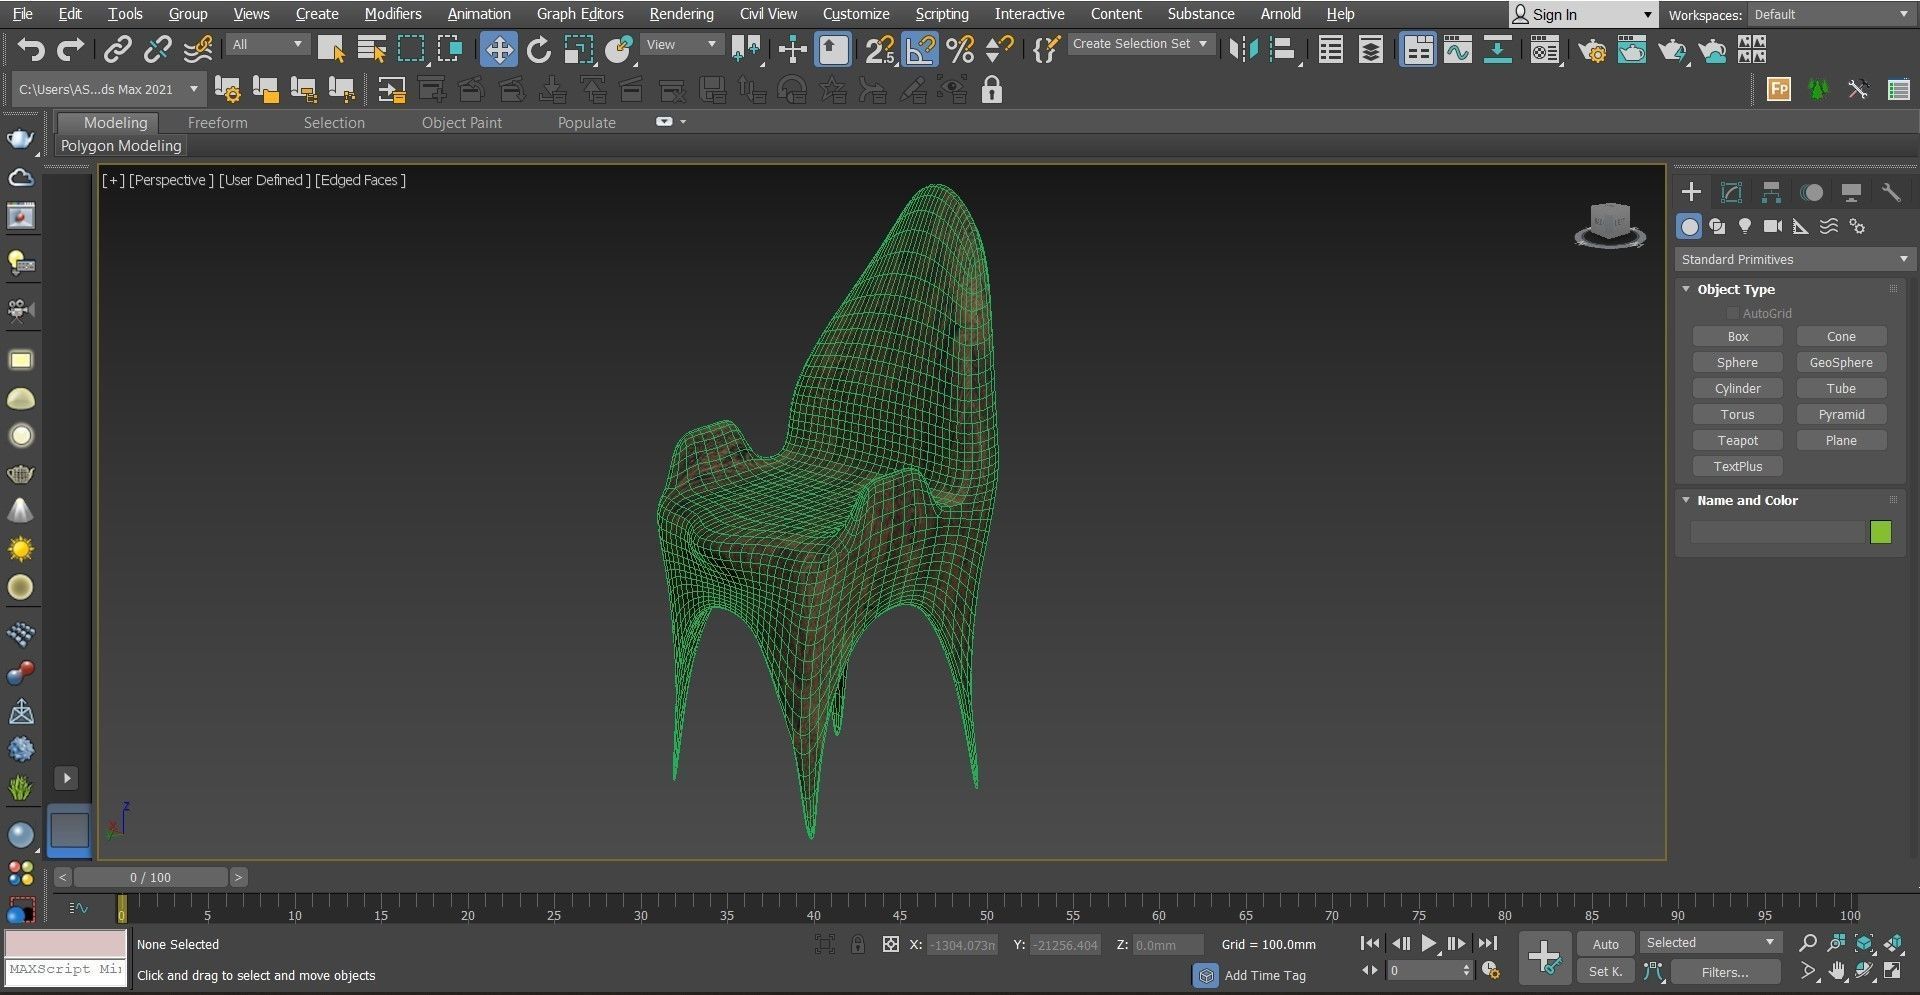Switch to the Freeform ribbon tab

pyautogui.click(x=217, y=122)
